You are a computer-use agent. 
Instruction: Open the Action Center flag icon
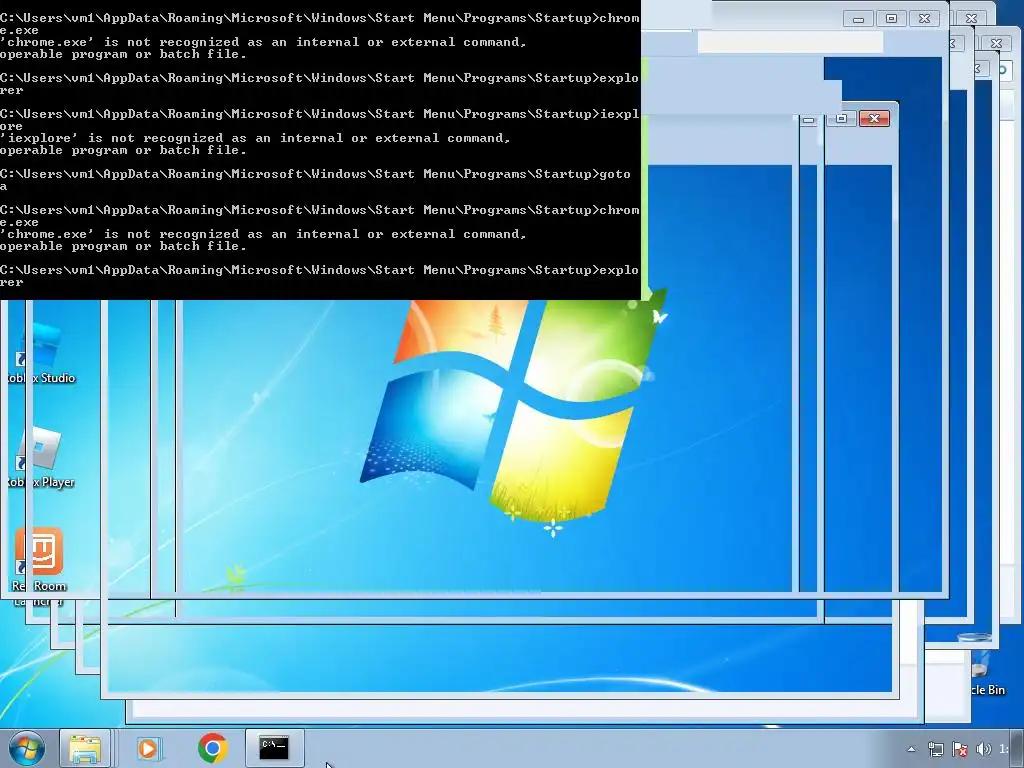(x=959, y=749)
